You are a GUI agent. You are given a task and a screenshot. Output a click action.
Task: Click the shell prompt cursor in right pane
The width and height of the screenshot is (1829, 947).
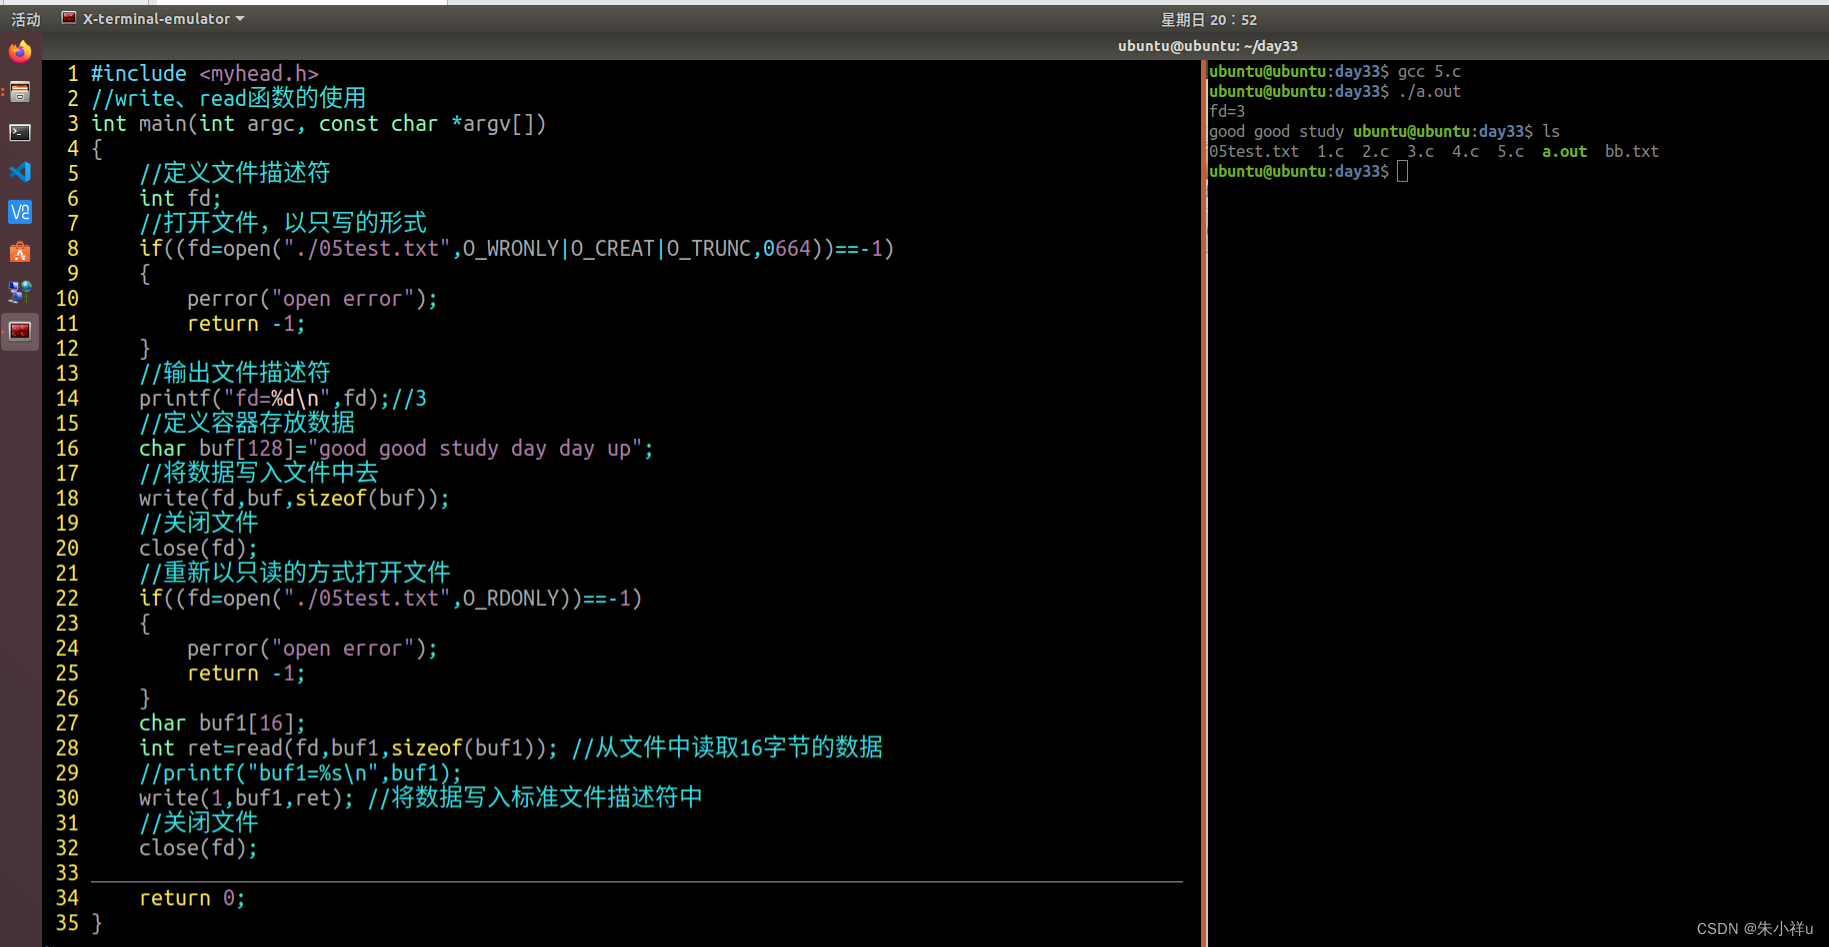(1403, 171)
